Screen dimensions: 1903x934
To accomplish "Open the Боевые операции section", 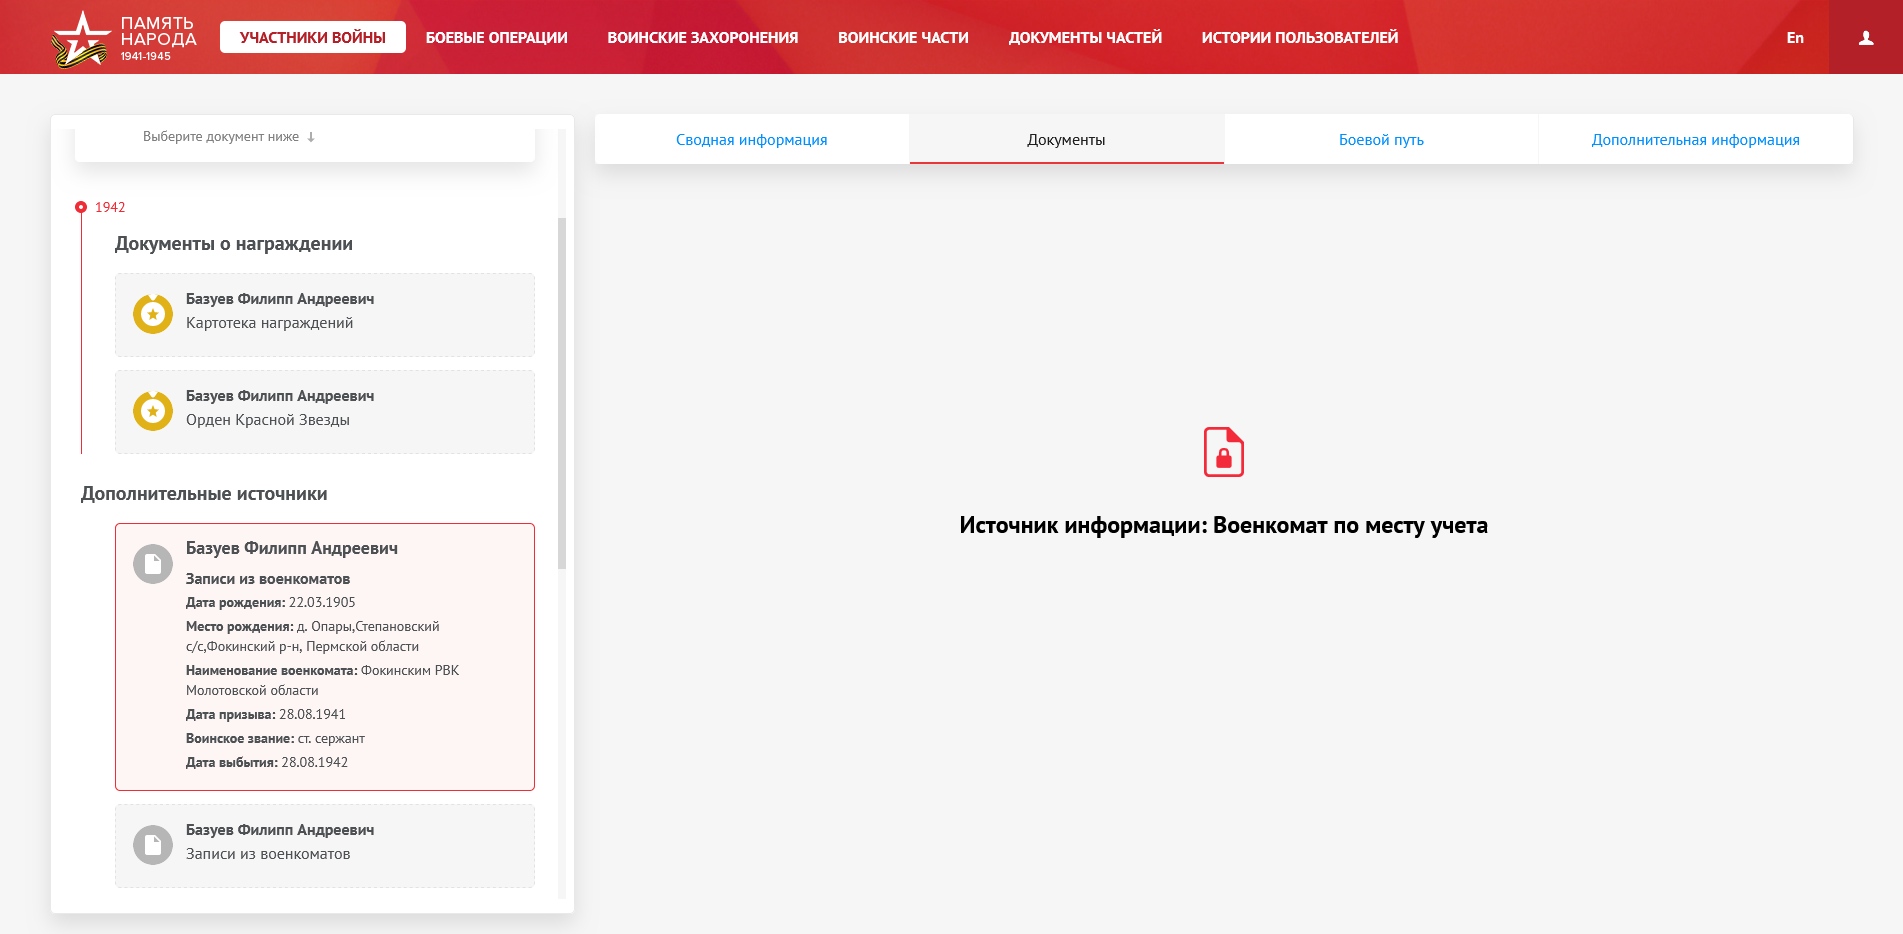I will point(496,37).
